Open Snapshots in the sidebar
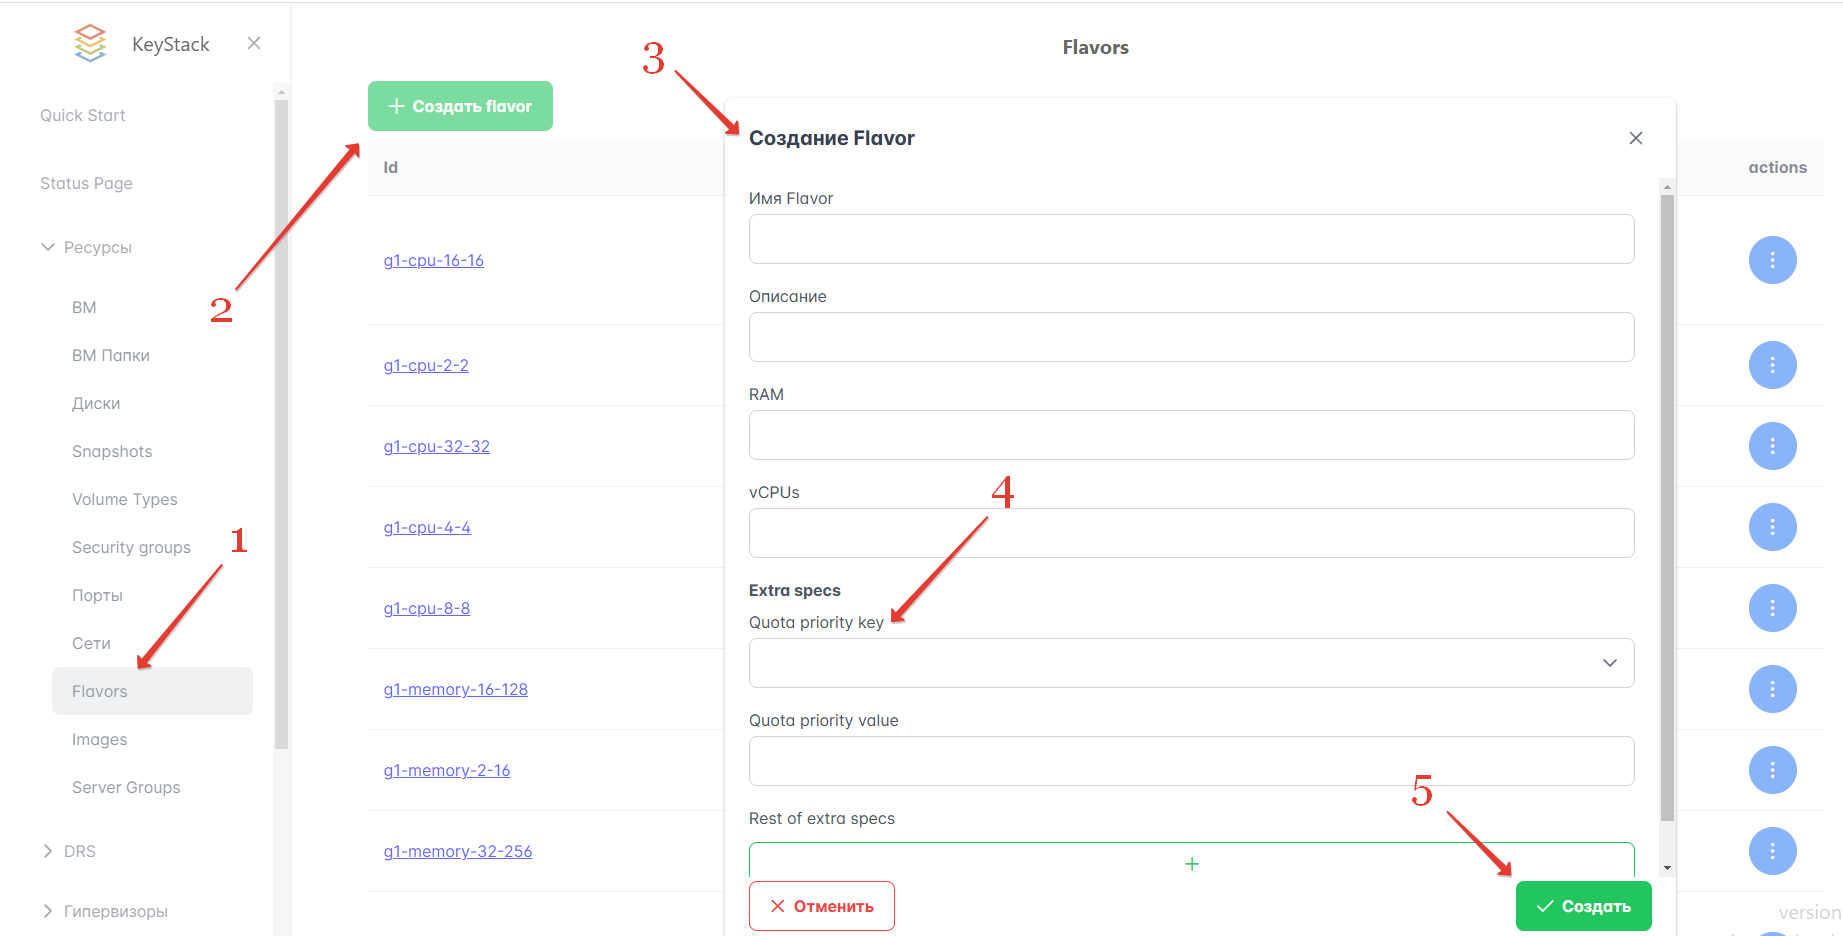 112,451
